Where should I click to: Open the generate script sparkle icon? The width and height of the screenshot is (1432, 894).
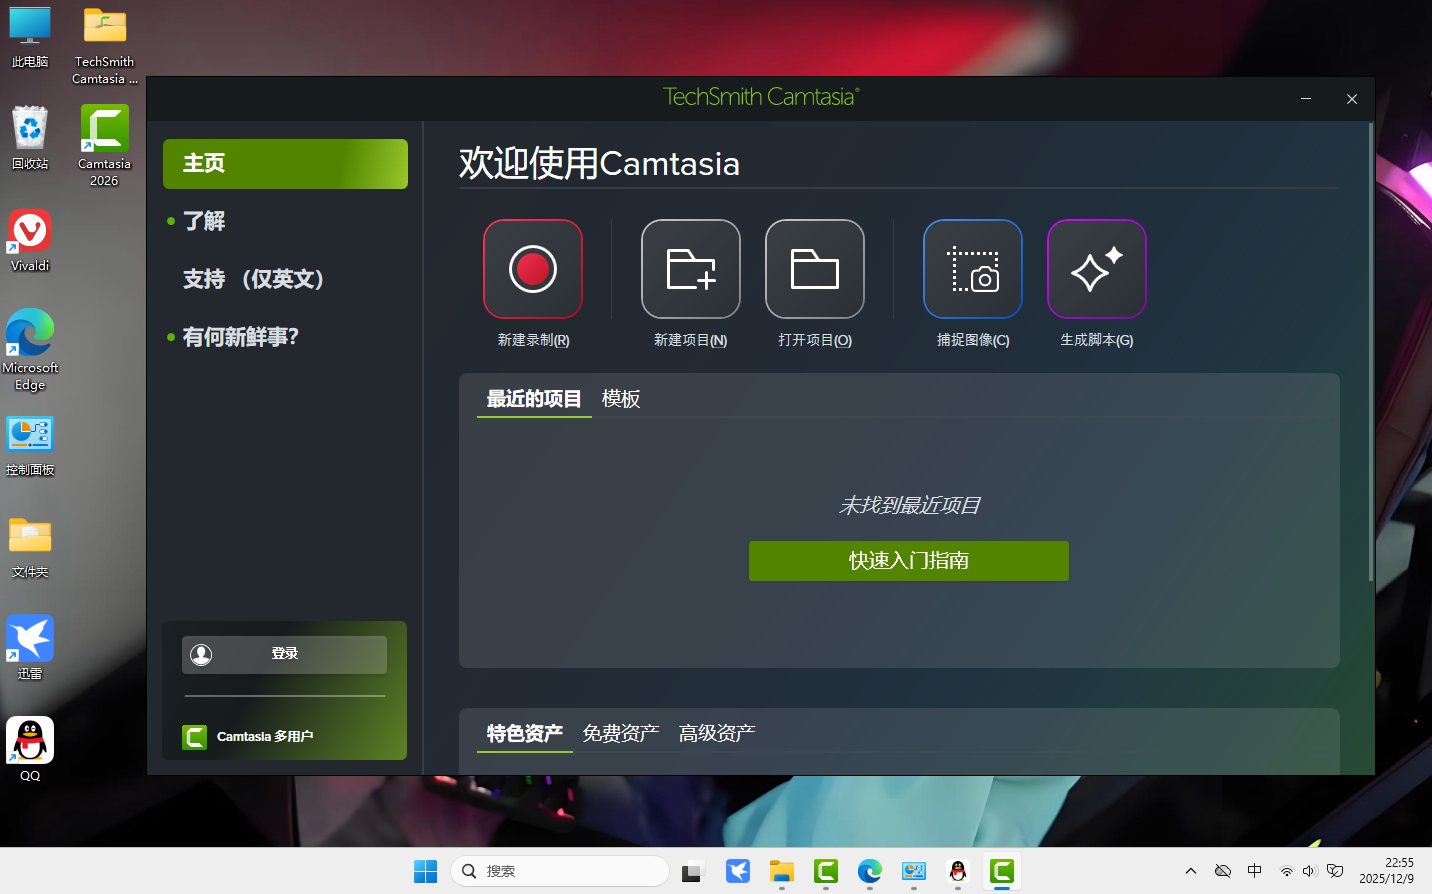[x=1097, y=269]
